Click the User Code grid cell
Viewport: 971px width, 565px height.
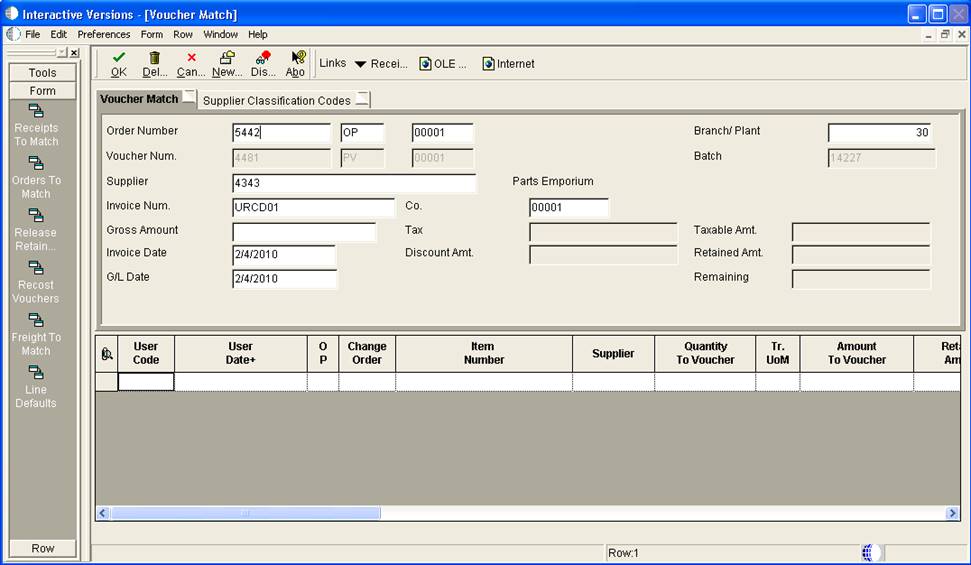point(146,382)
